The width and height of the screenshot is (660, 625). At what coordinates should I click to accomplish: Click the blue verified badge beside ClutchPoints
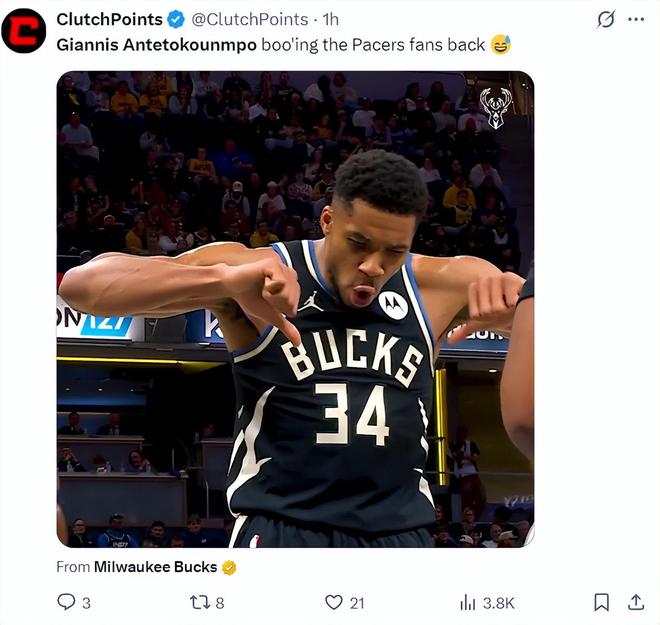point(176,19)
